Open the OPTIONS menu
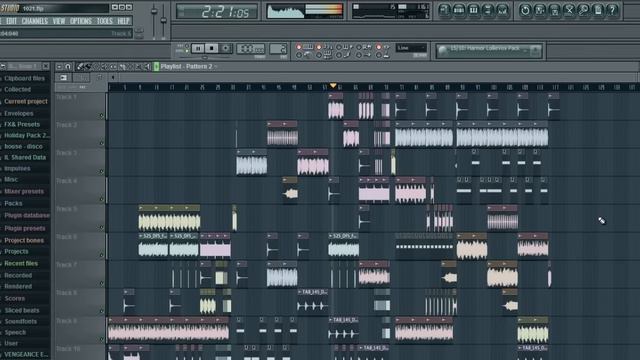The image size is (640, 360). click(80, 21)
